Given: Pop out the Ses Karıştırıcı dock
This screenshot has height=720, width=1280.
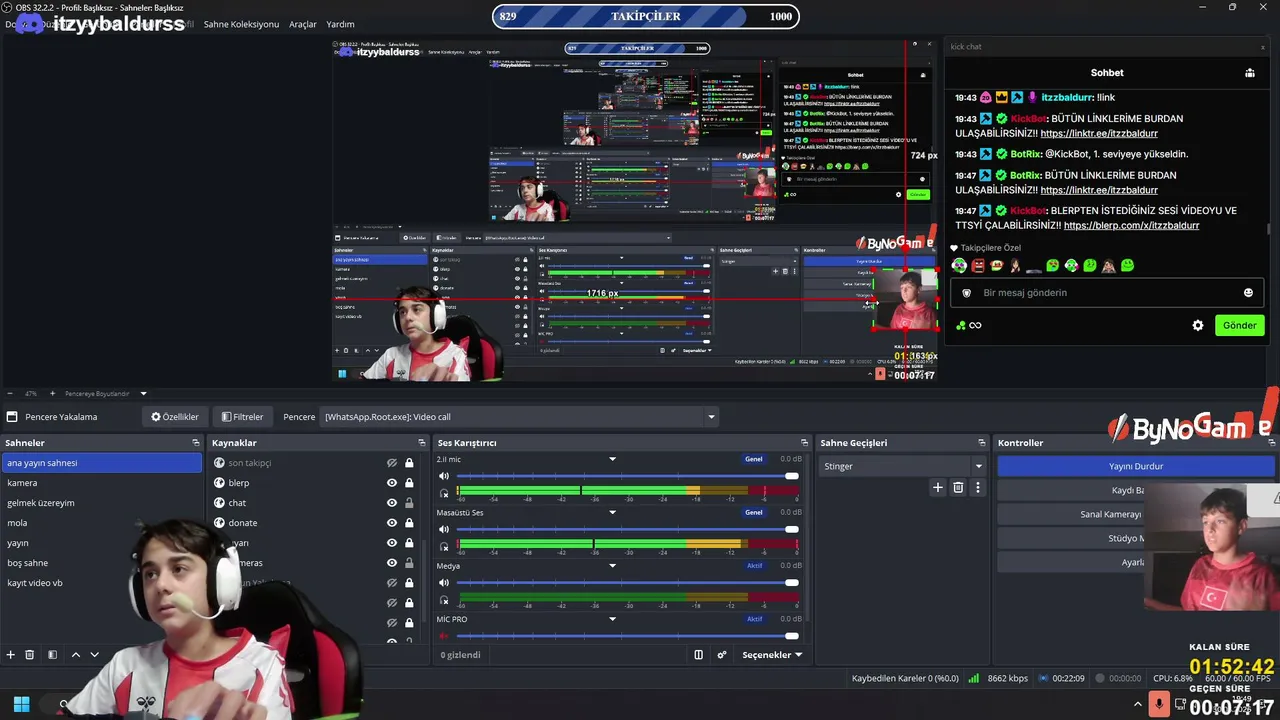Looking at the screenshot, I should coord(804,443).
